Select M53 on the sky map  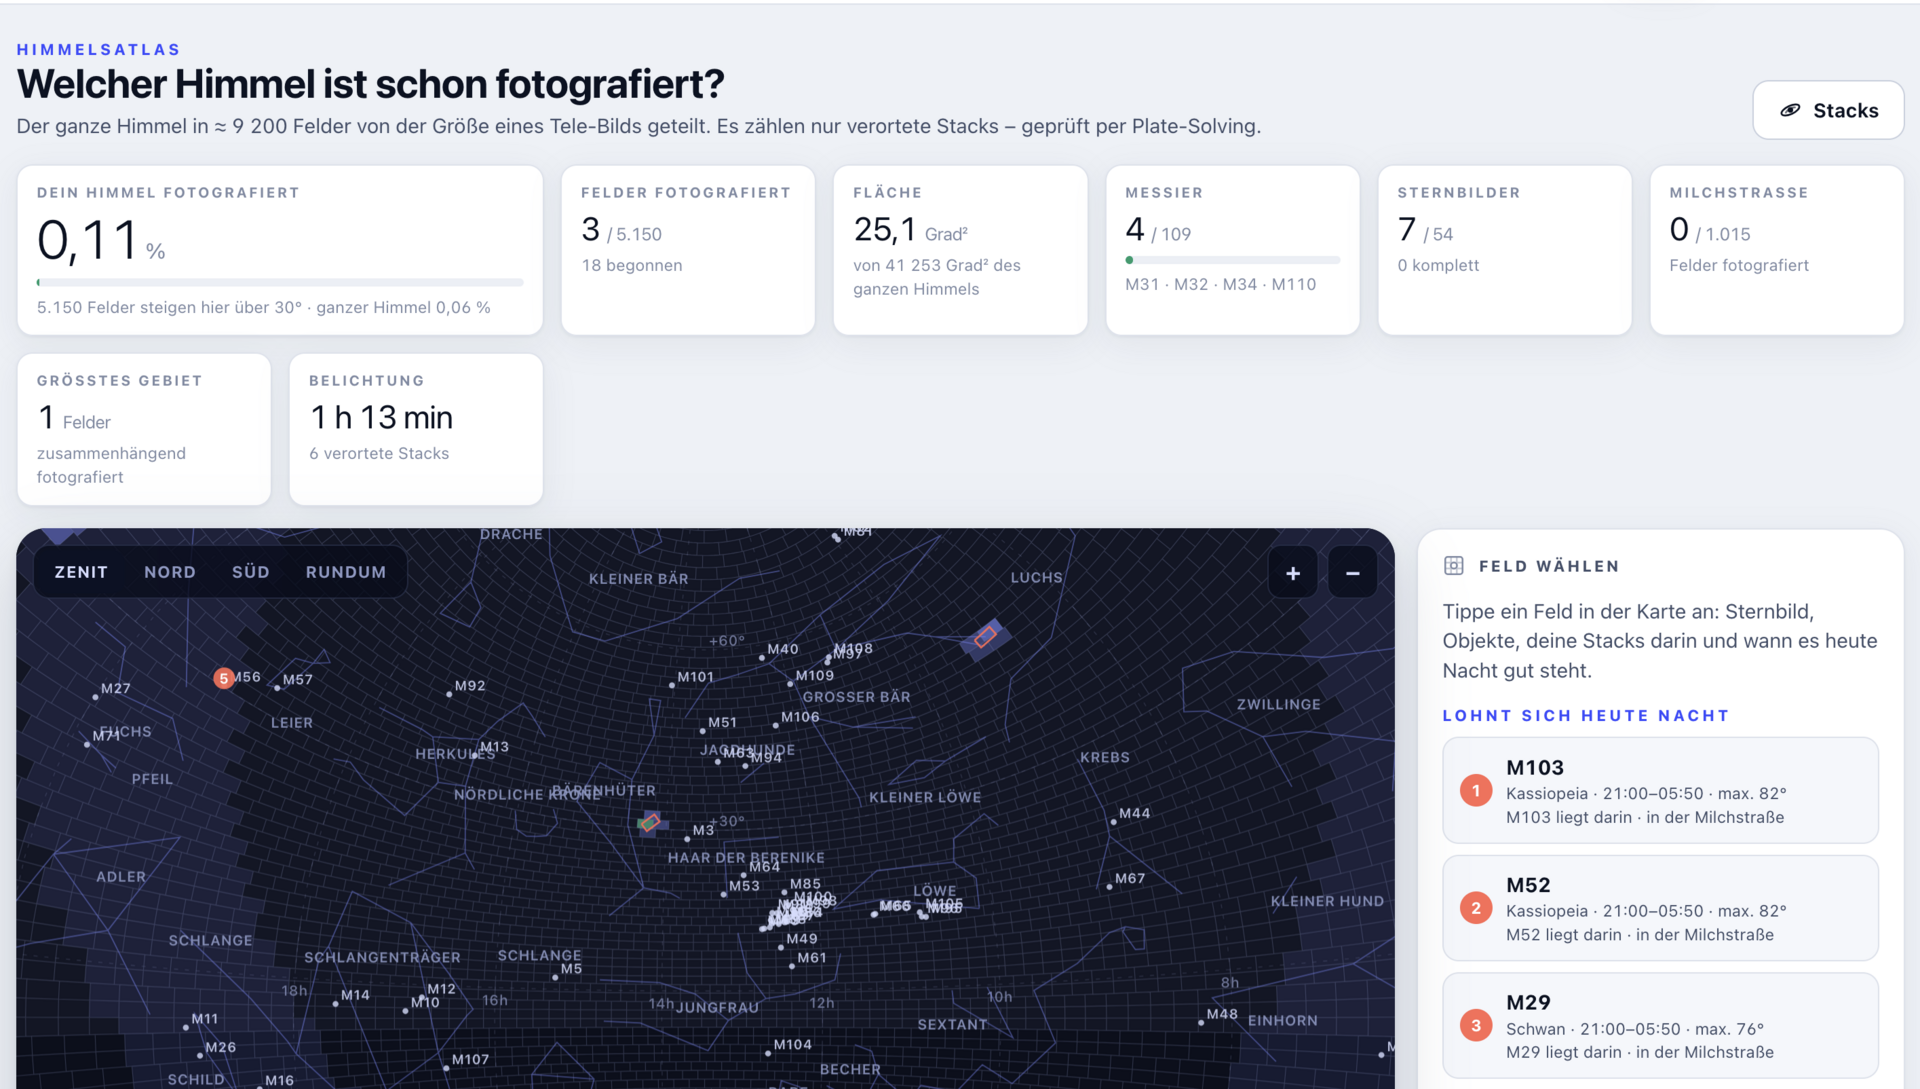723,894
